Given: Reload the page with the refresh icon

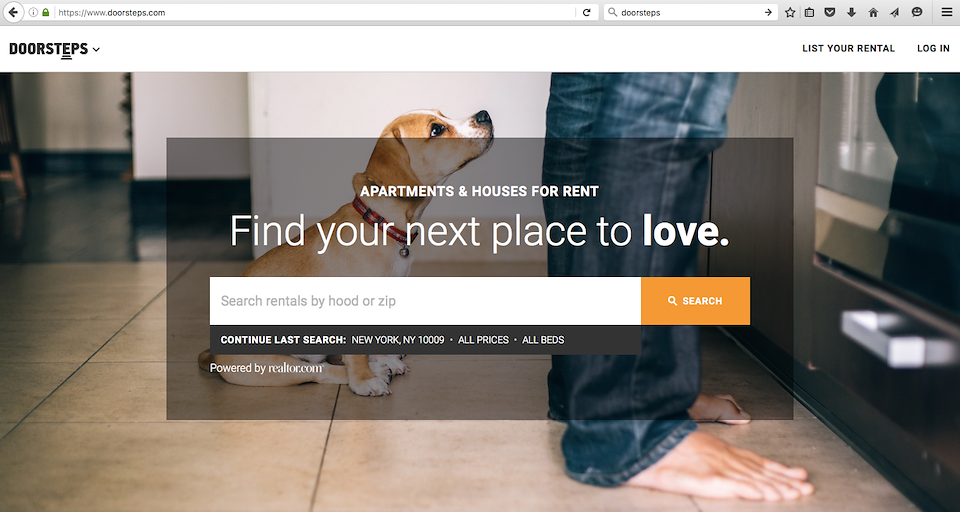Looking at the screenshot, I should (x=587, y=12).
